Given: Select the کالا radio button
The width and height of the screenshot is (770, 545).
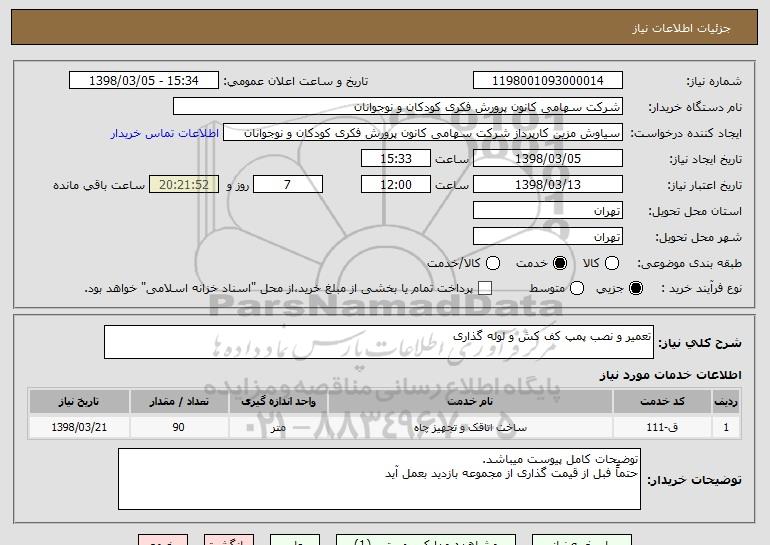Looking at the screenshot, I should 611,263.
